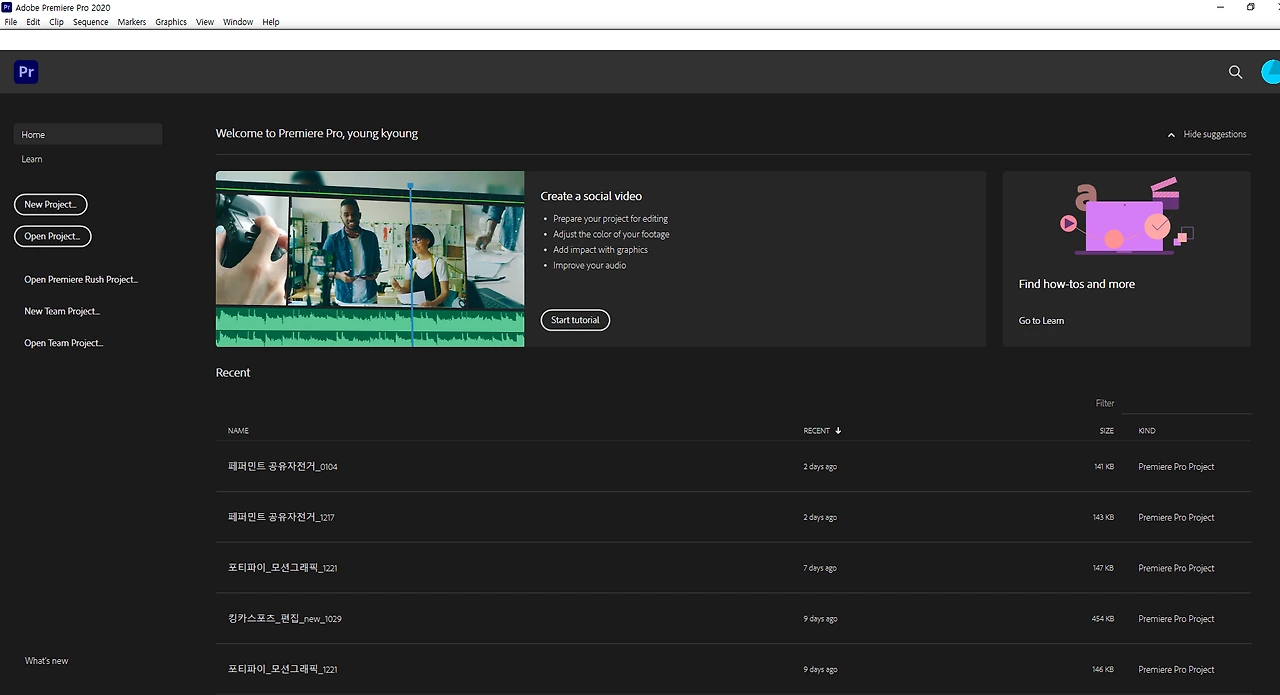The height and width of the screenshot is (695, 1280).
Task: Click Open Team Project link
Action: (x=64, y=343)
